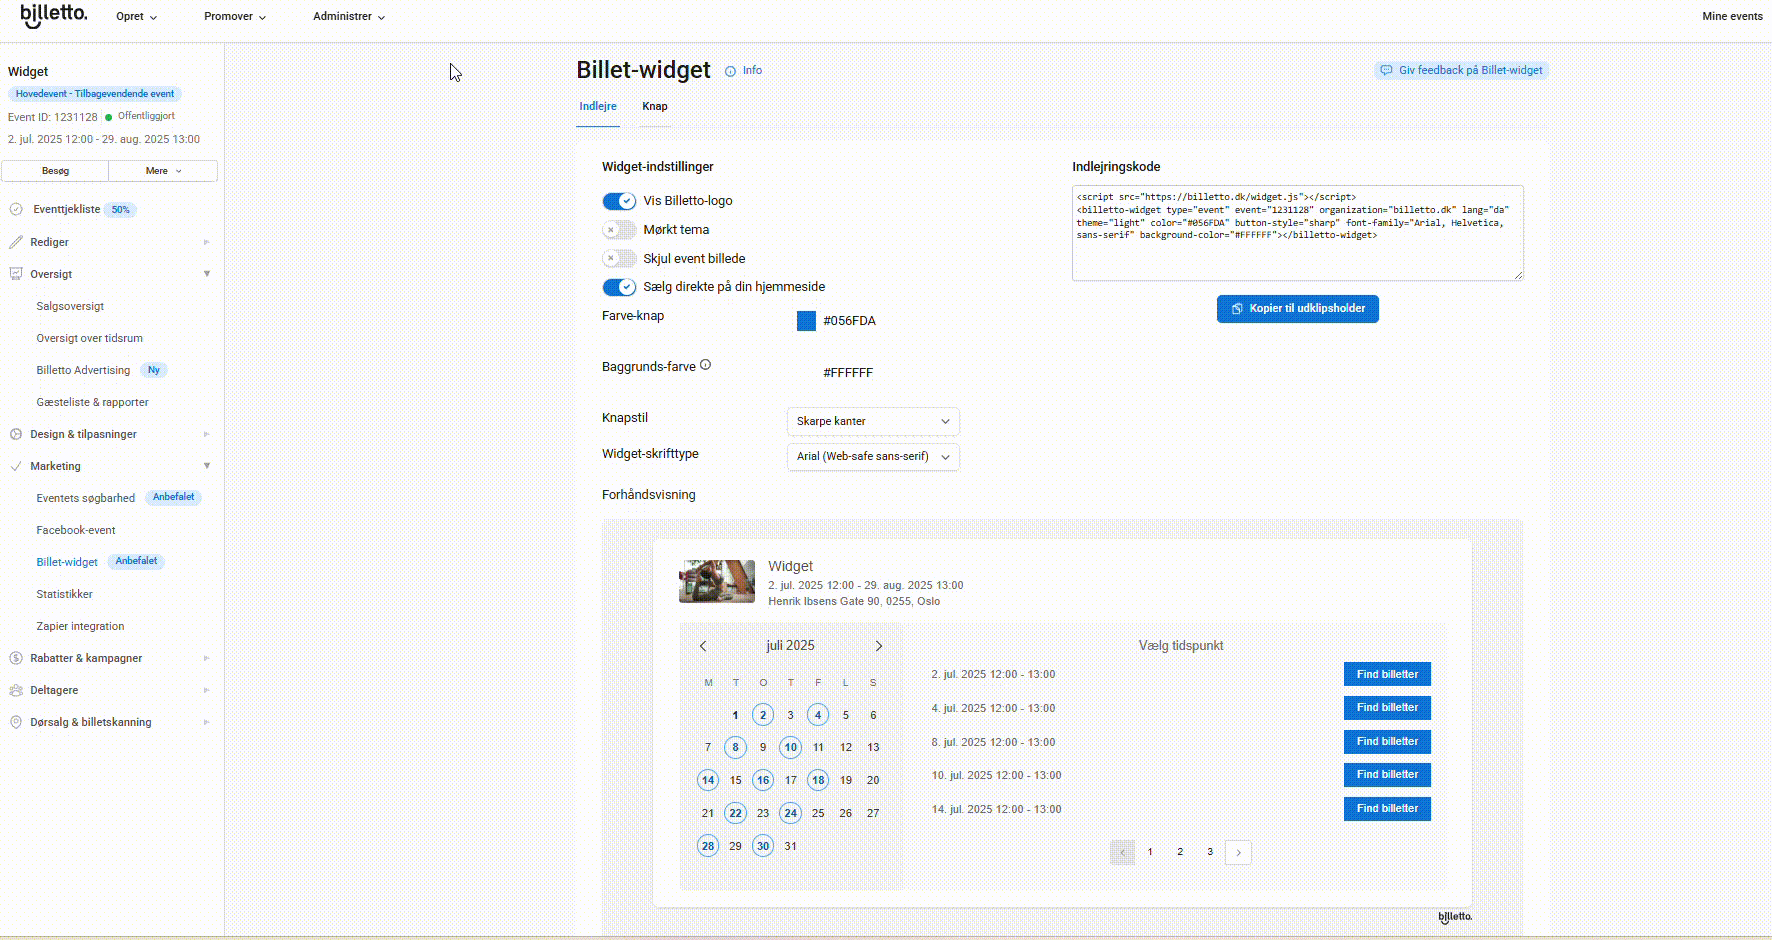Click the #056FDA color hex value

(849, 321)
